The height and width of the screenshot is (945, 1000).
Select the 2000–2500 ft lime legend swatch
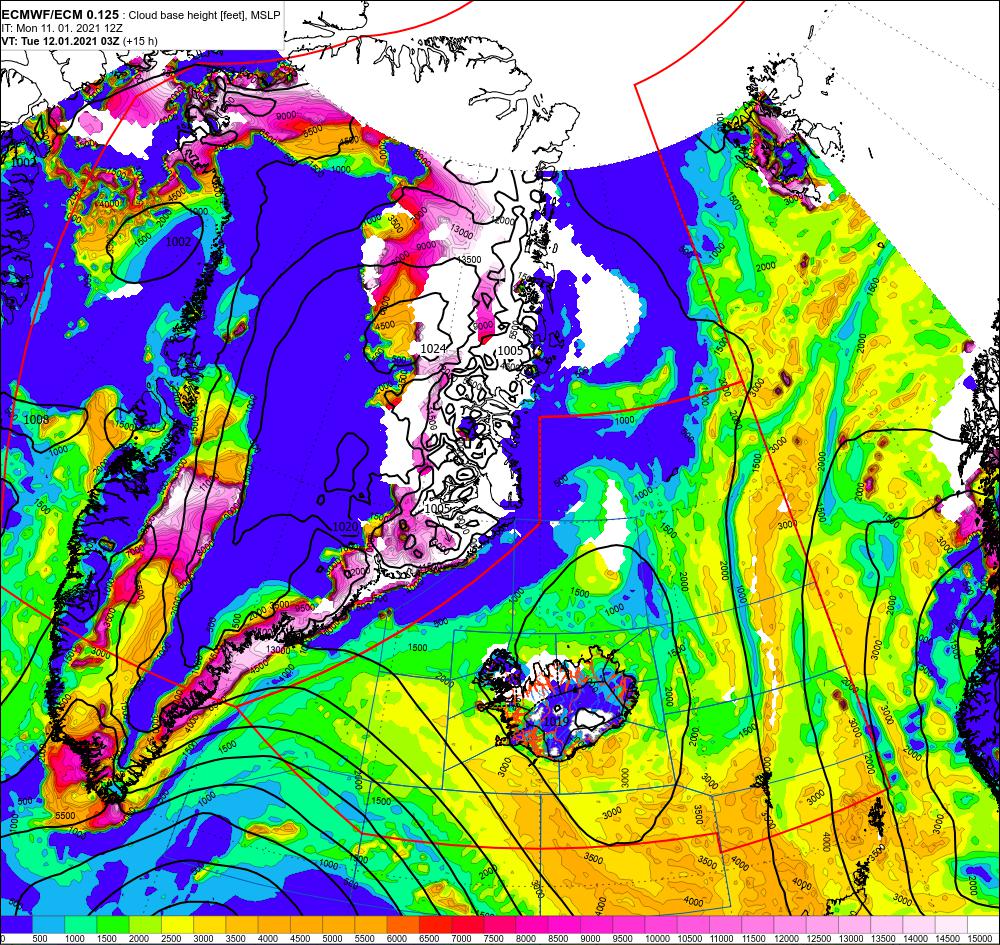[145, 924]
